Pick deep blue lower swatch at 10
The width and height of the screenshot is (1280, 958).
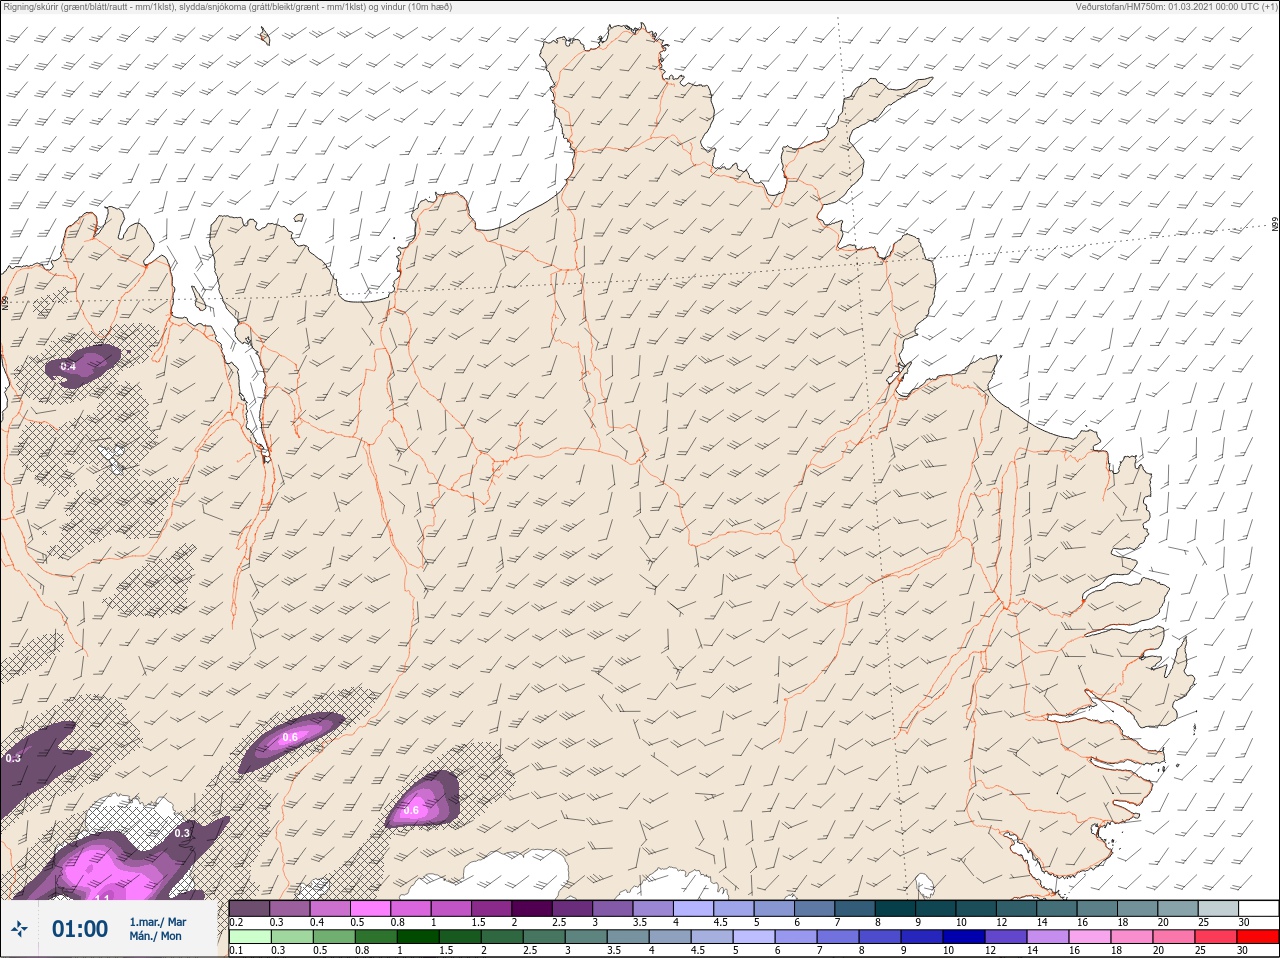[x=964, y=936]
